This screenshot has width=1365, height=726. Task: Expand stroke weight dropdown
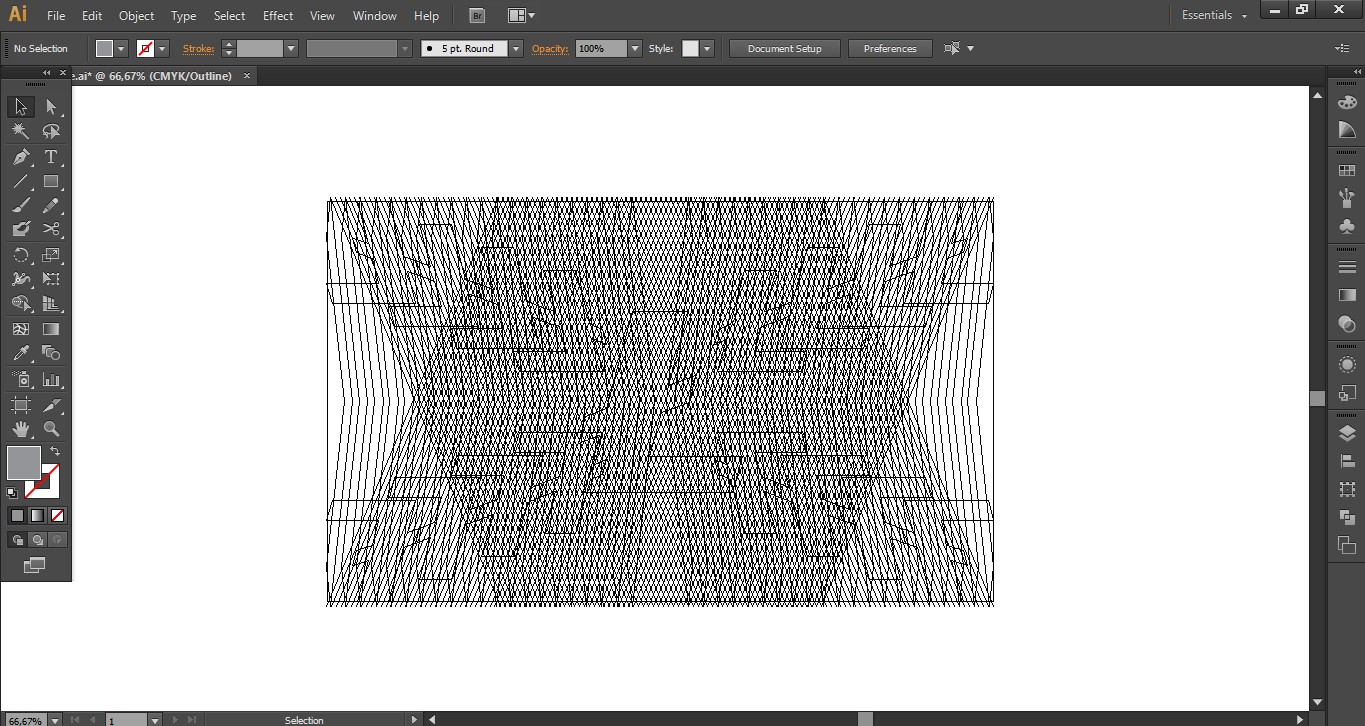[291, 49]
